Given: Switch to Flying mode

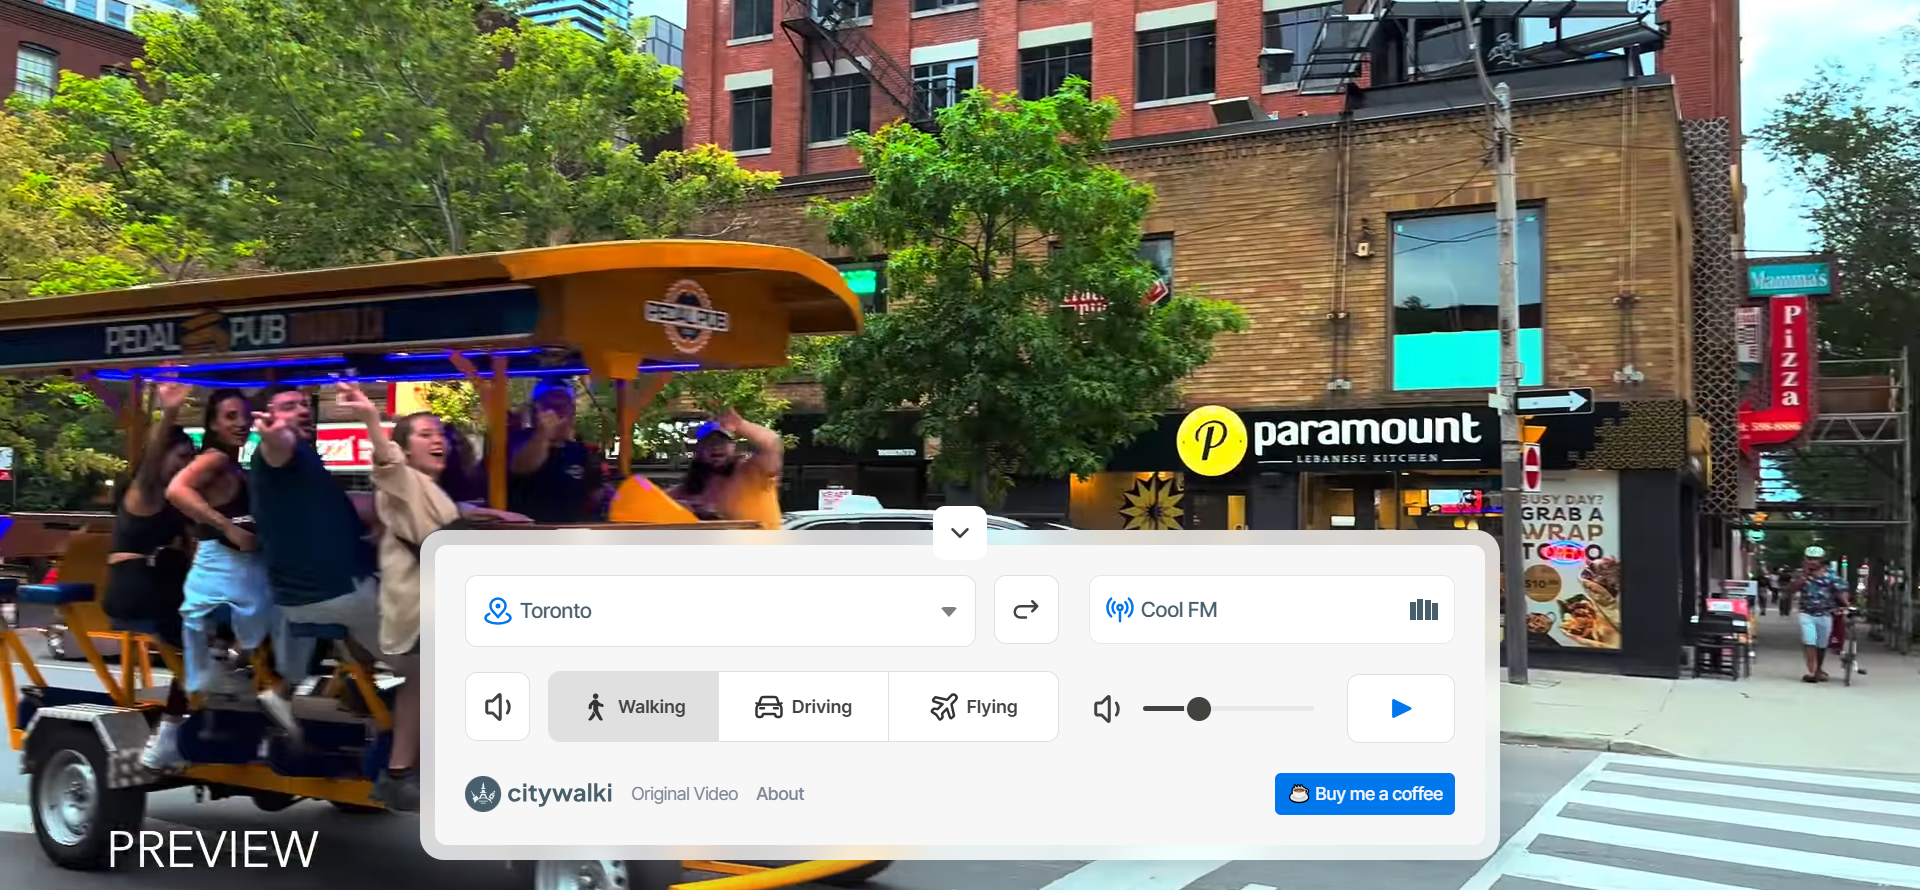Looking at the screenshot, I should pos(973,707).
